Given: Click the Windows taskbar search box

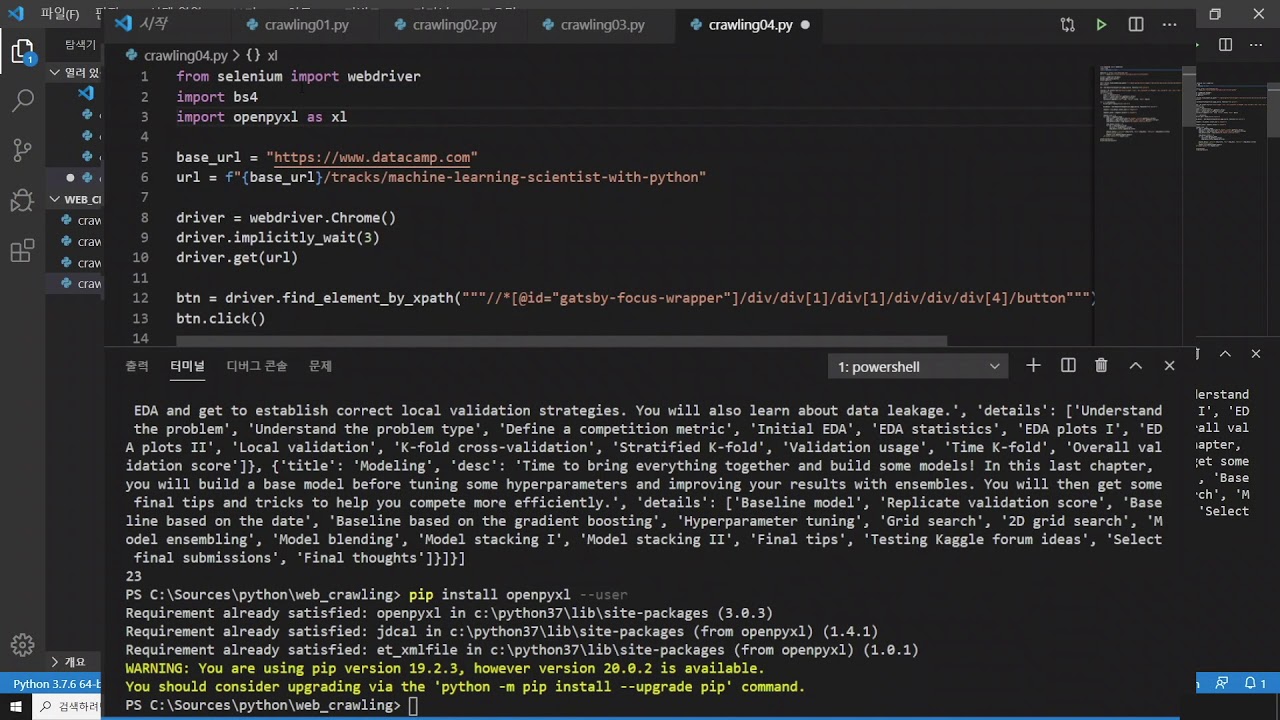Looking at the screenshot, I should (x=68, y=707).
